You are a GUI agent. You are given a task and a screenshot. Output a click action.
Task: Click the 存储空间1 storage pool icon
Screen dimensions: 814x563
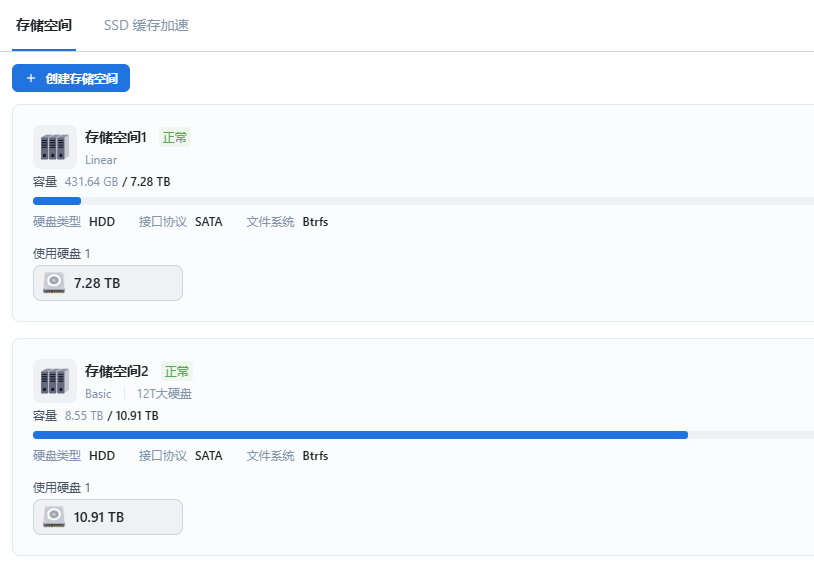(55, 147)
